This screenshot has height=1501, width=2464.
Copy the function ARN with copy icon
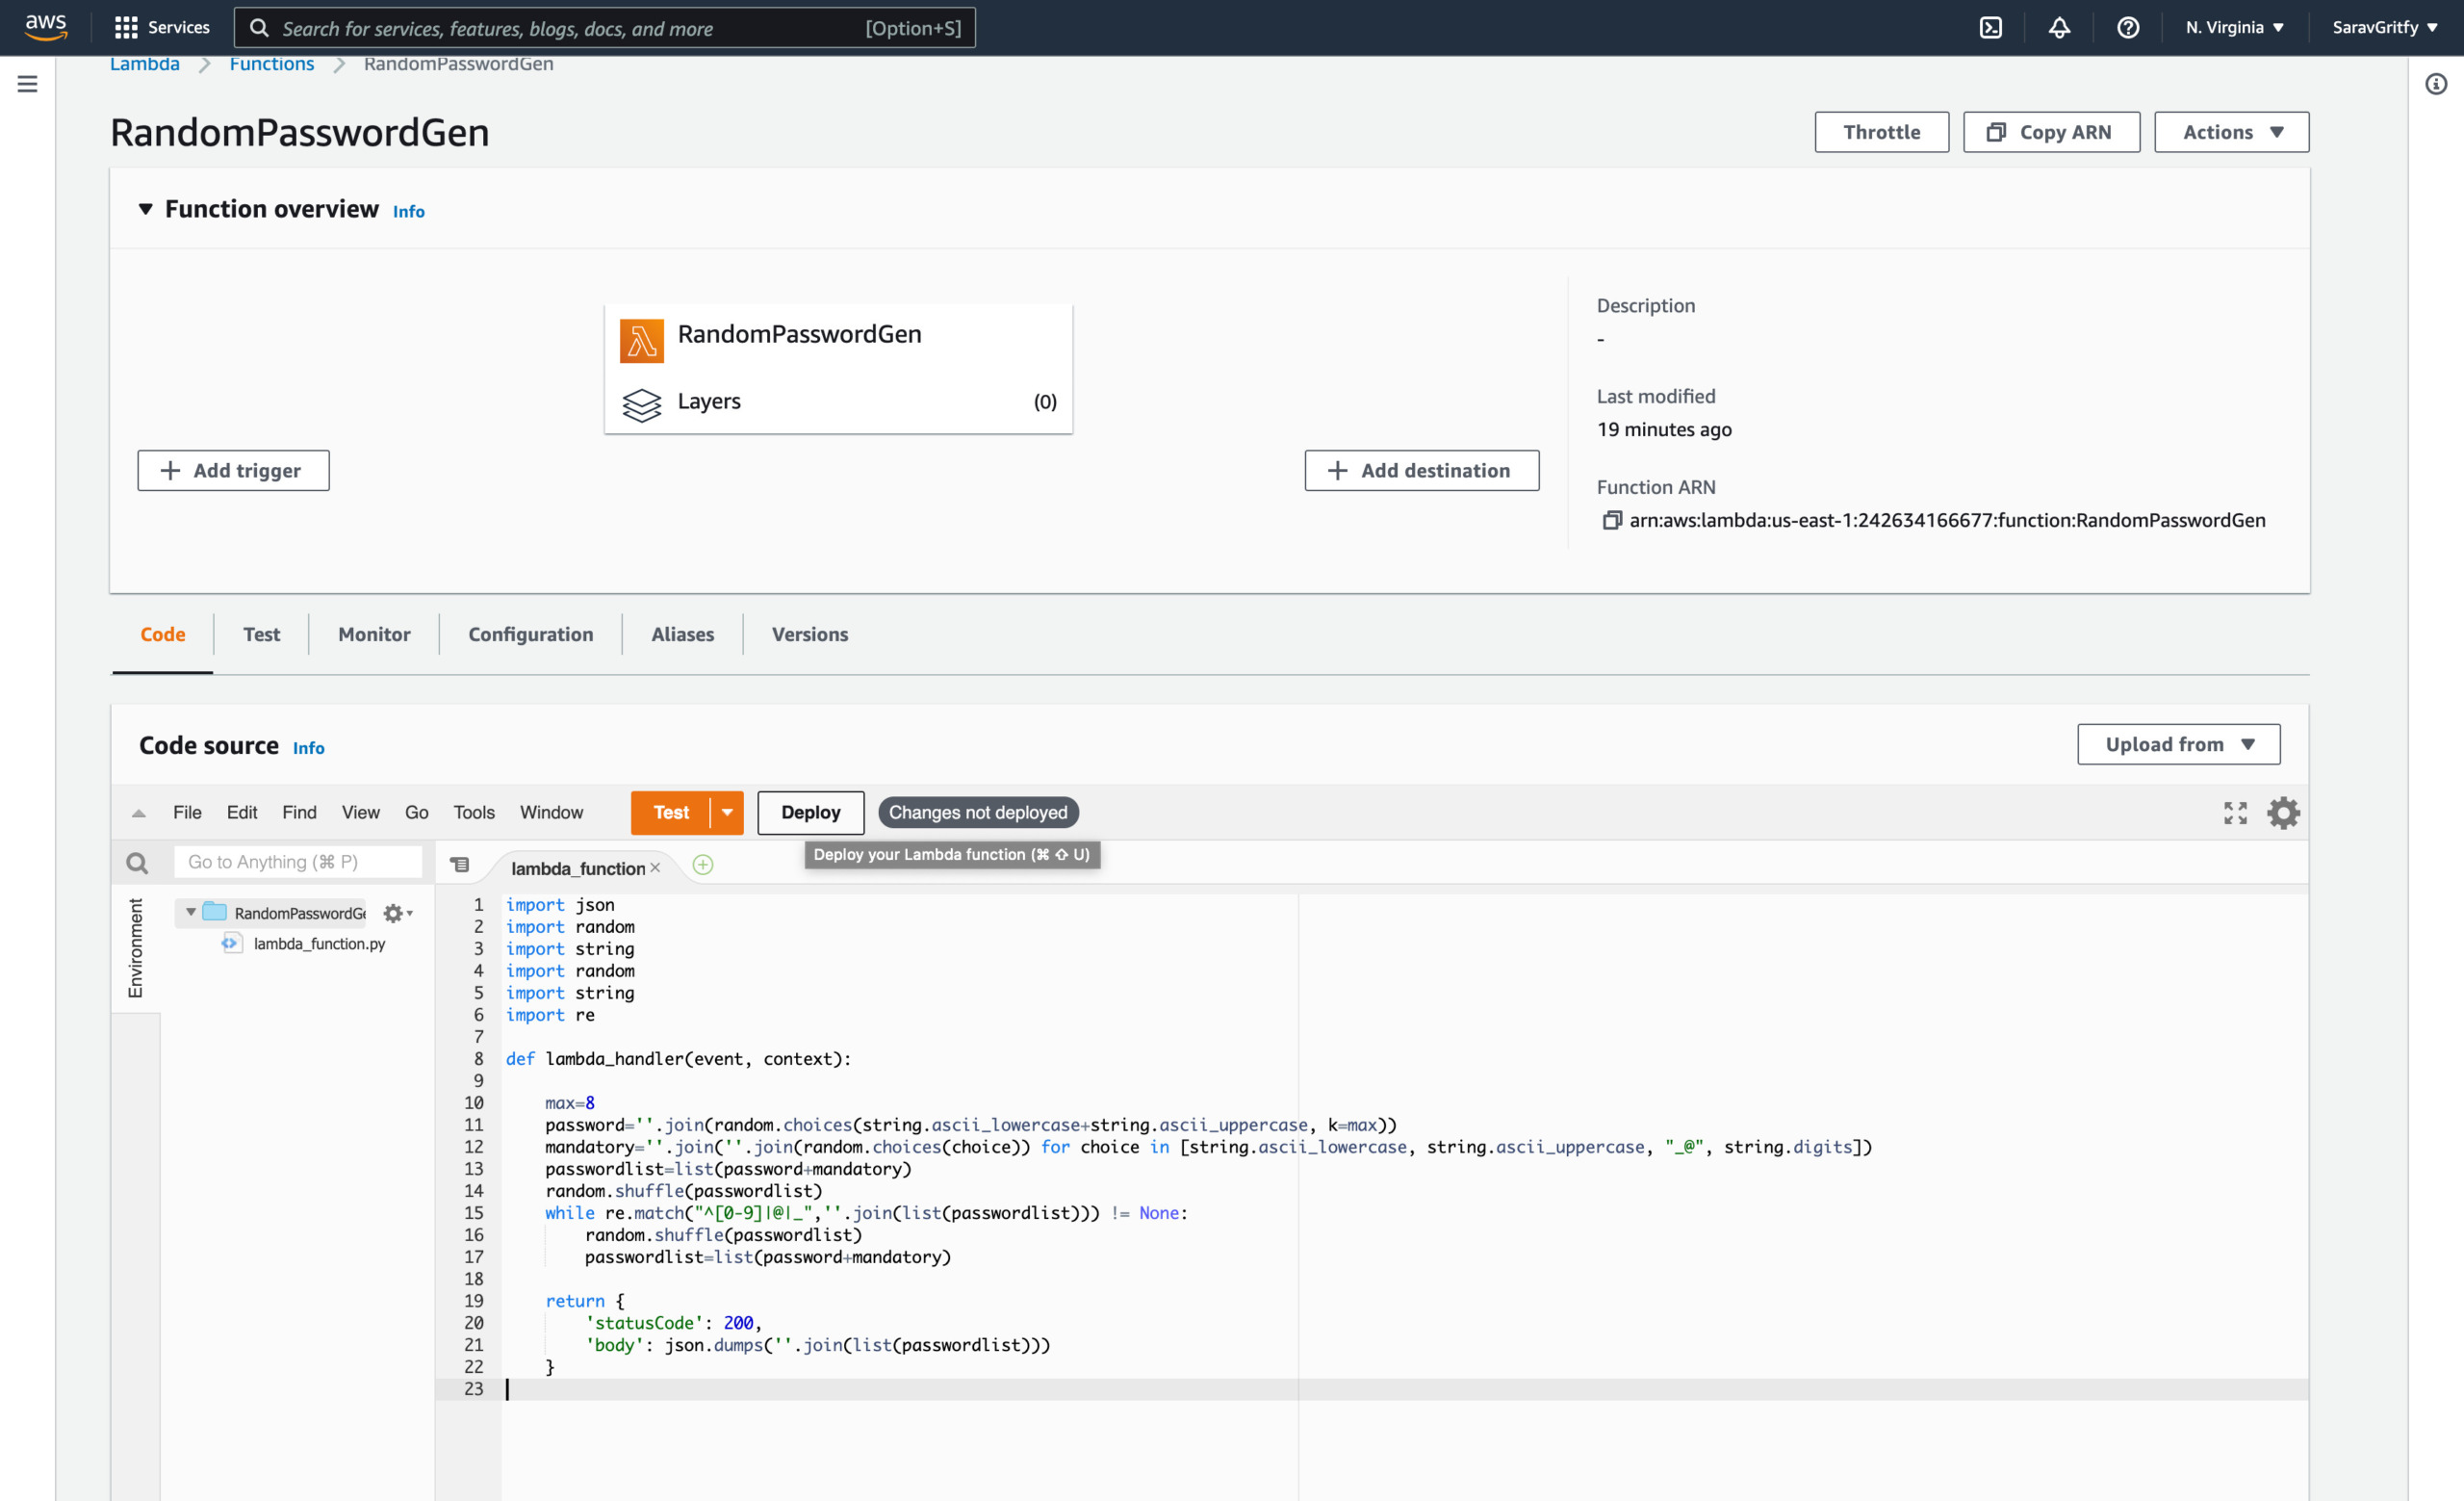1611,520
